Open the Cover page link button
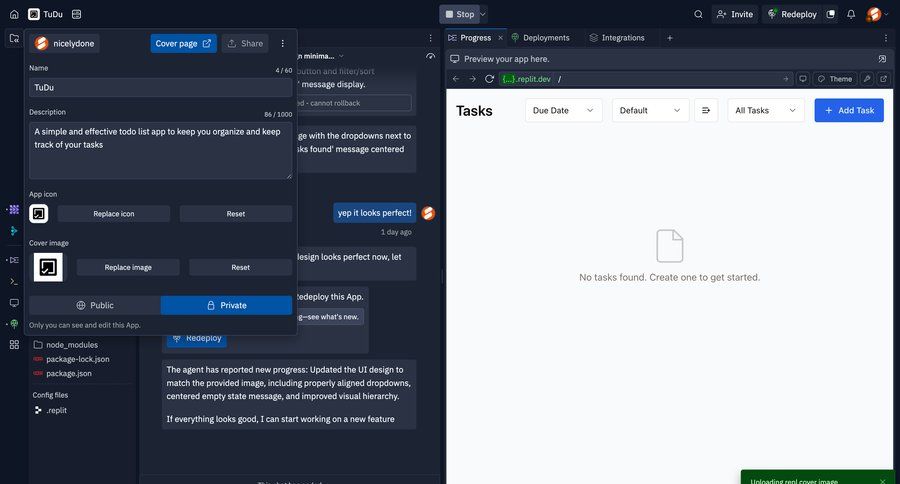Viewport: 900px width, 484px height. point(184,44)
